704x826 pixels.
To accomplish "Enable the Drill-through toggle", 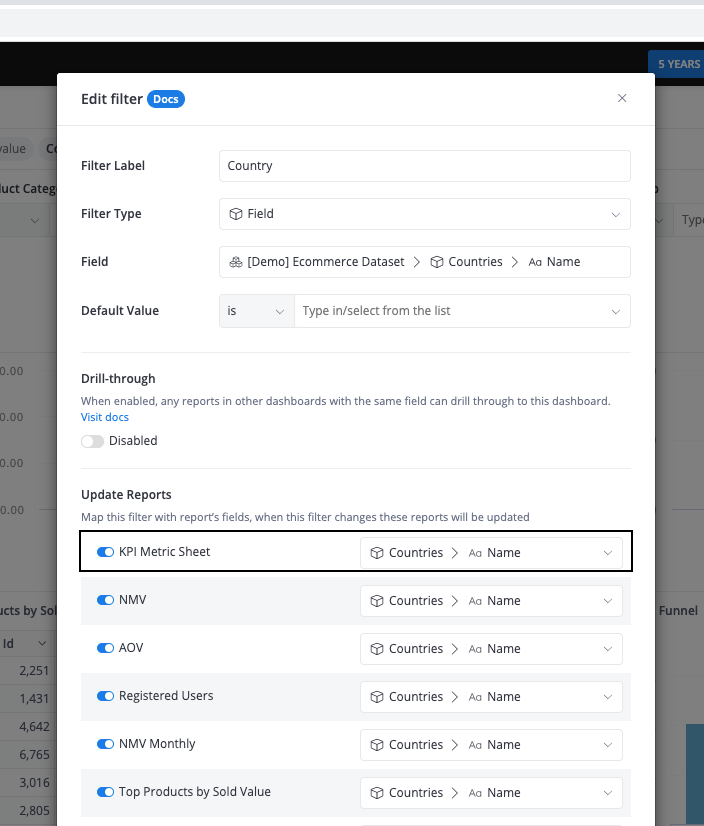I will tap(93, 441).
